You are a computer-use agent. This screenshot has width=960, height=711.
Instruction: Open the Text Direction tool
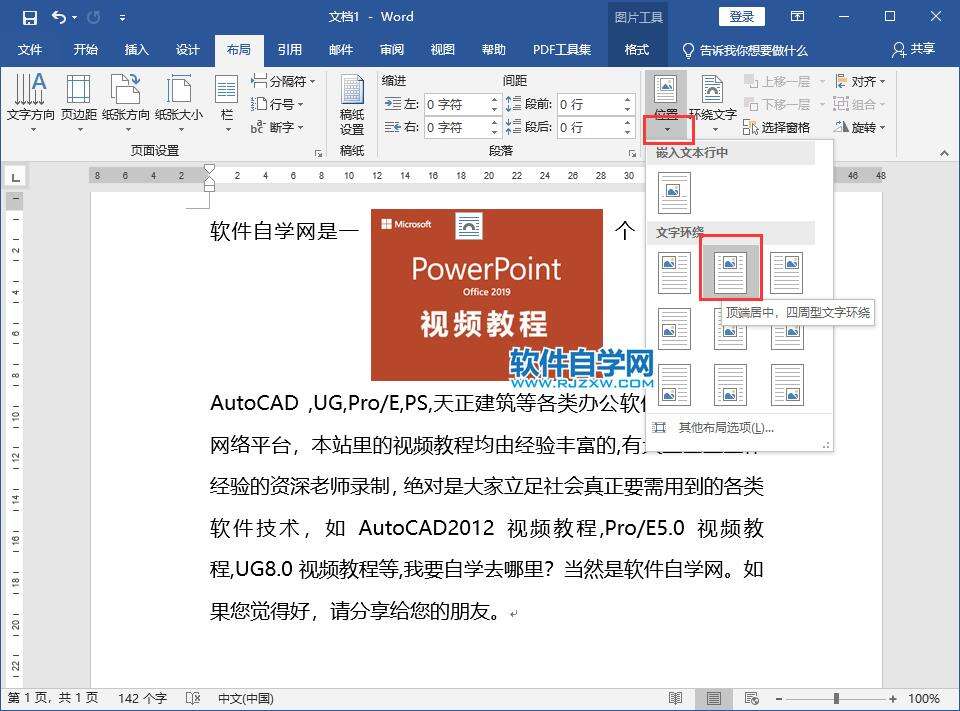pyautogui.click(x=30, y=102)
